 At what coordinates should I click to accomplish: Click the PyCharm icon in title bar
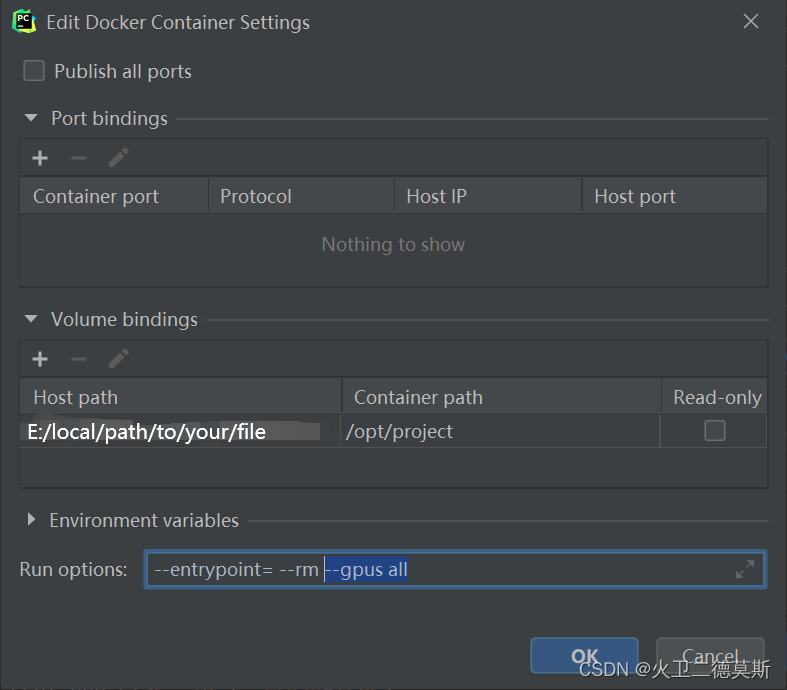point(24,22)
